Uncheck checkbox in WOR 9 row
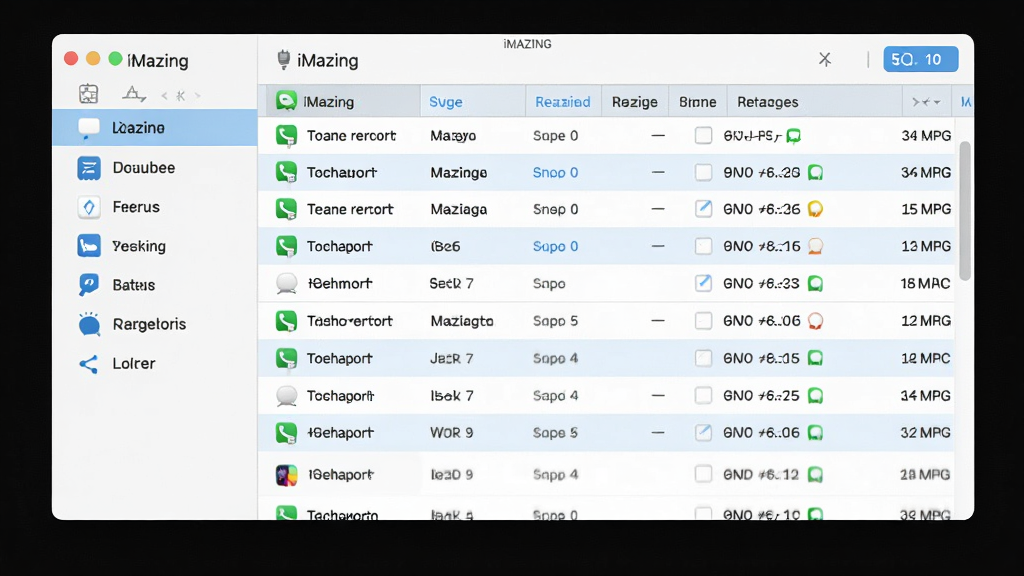 (x=703, y=432)
